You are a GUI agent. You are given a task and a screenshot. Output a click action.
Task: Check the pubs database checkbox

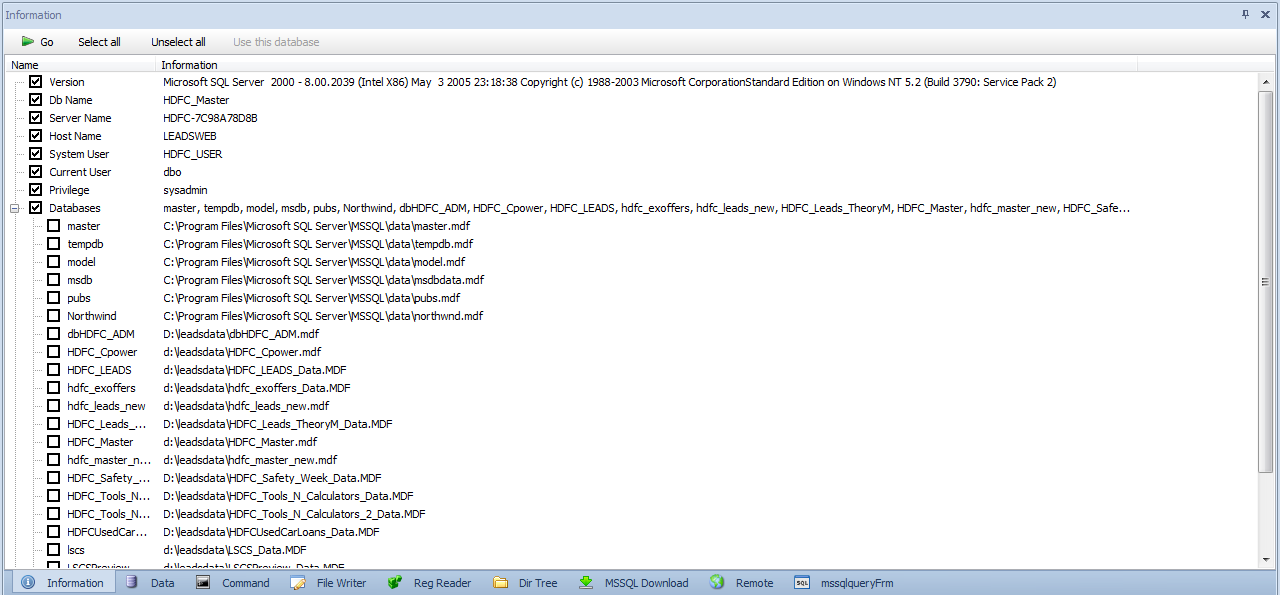[x=54, y=298]
